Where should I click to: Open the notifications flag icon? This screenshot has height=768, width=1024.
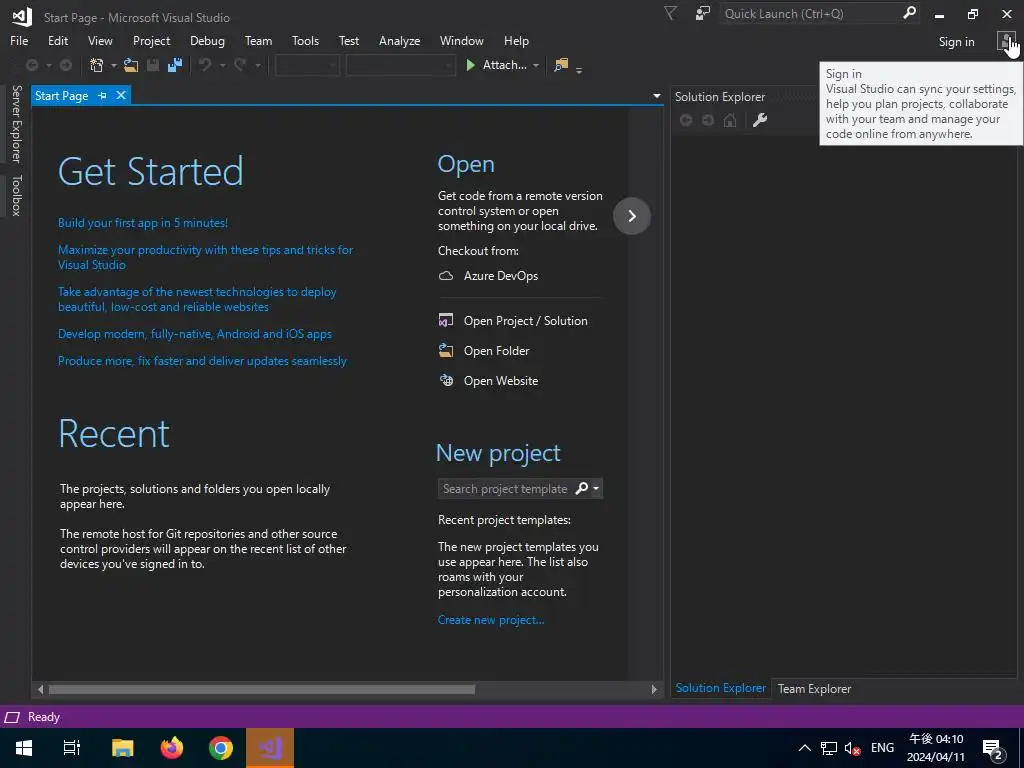(671, 13)
